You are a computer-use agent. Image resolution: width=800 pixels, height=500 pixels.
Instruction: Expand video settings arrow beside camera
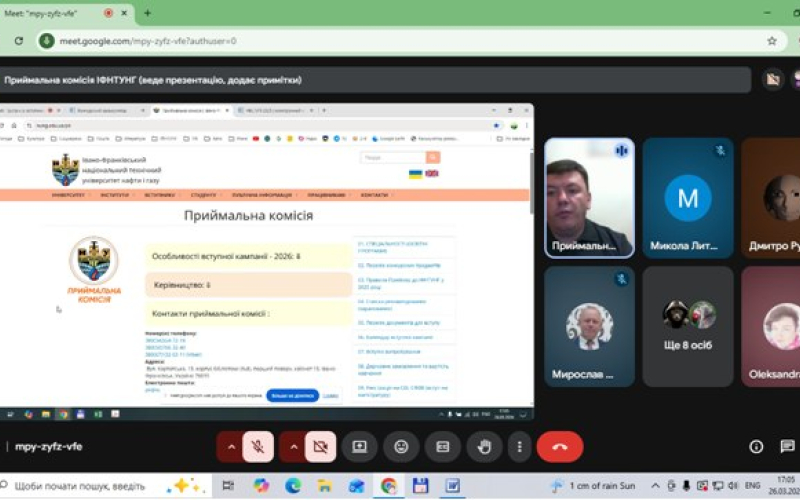point(294,447)
